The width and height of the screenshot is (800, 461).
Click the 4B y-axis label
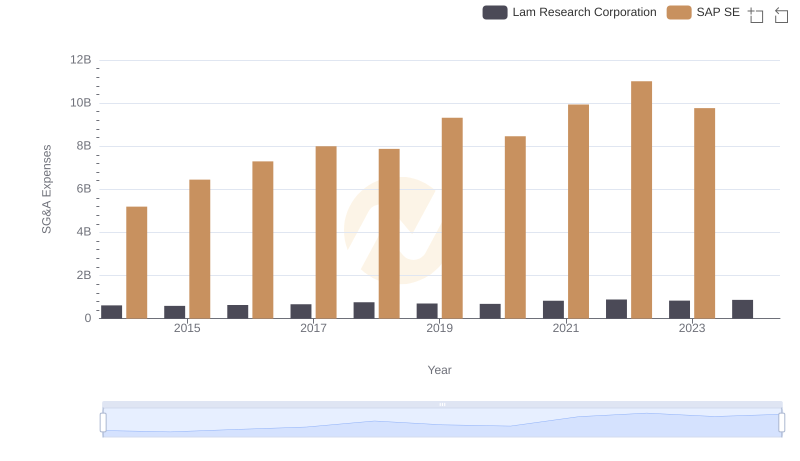[84, 232]
